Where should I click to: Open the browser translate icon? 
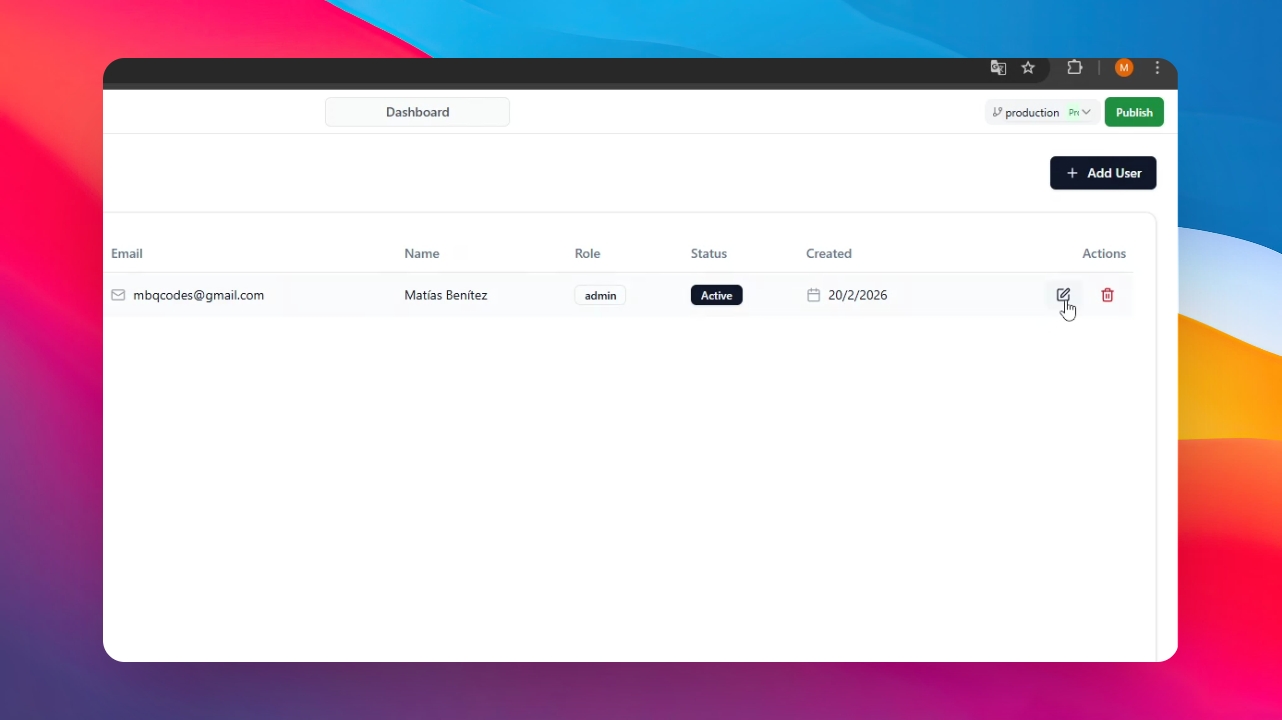coord(998,68)
